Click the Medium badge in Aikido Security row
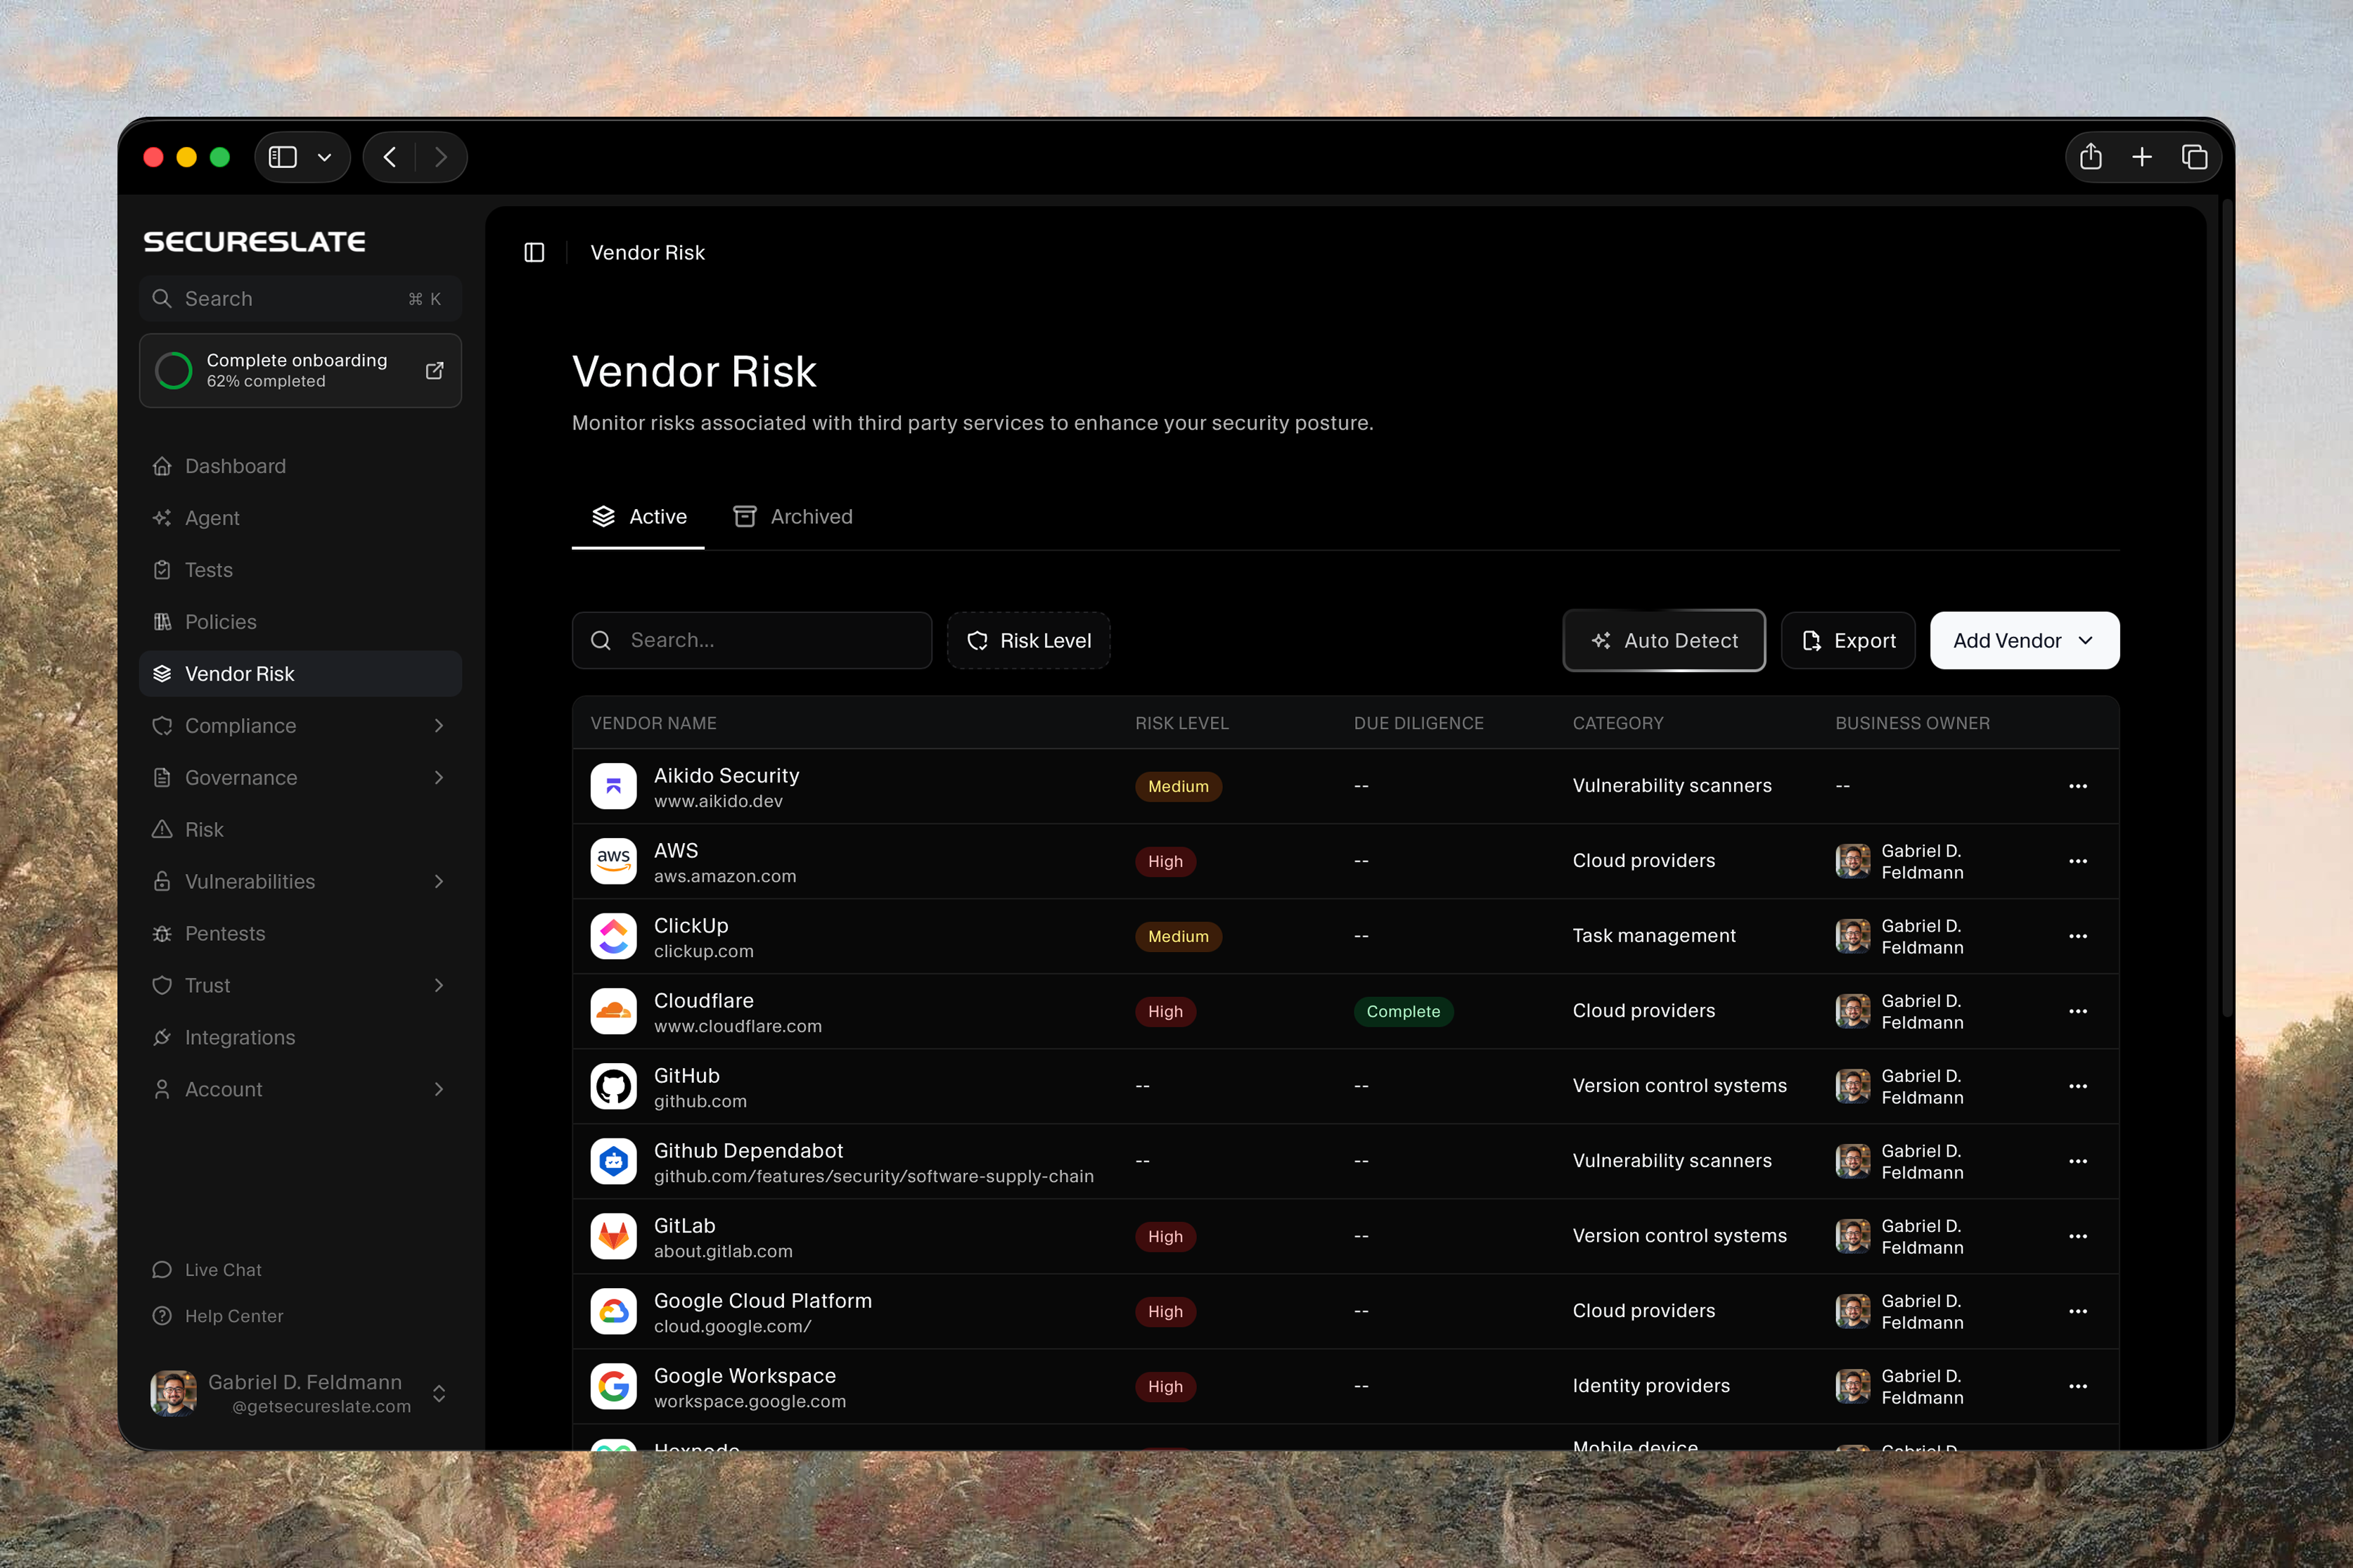The width and height of the screenshot is (2353, 1568). (1178, 786)
